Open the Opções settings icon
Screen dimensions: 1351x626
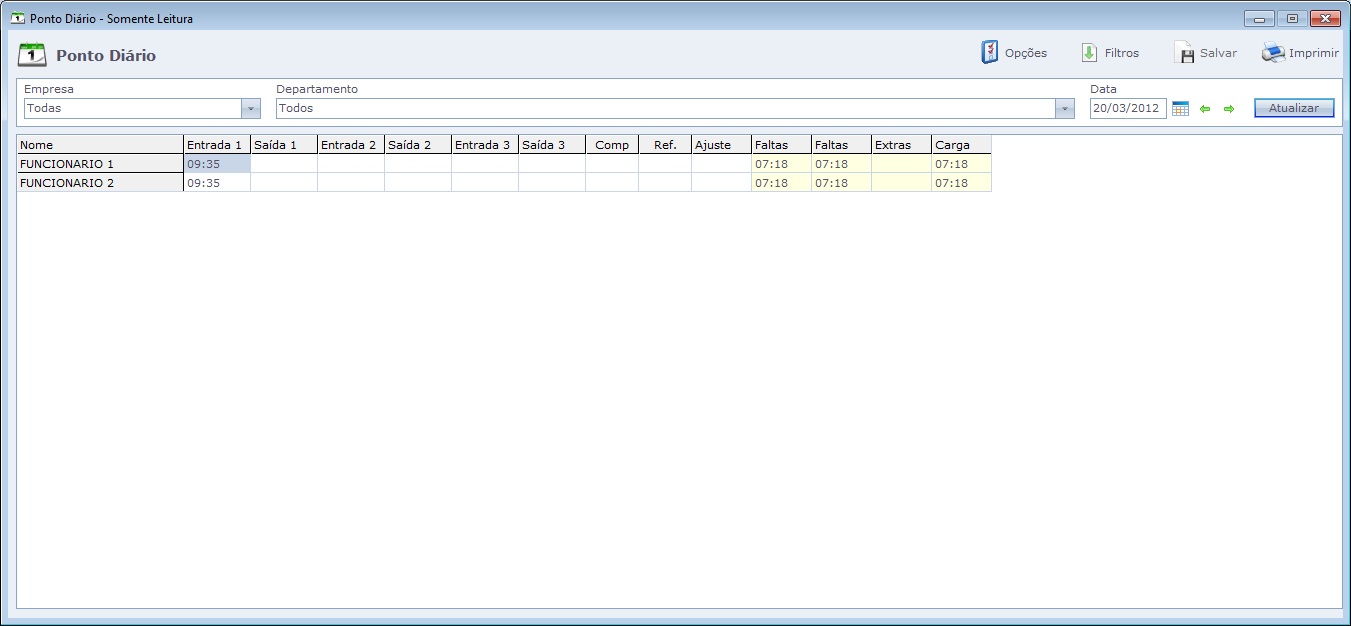click(989, 53)
